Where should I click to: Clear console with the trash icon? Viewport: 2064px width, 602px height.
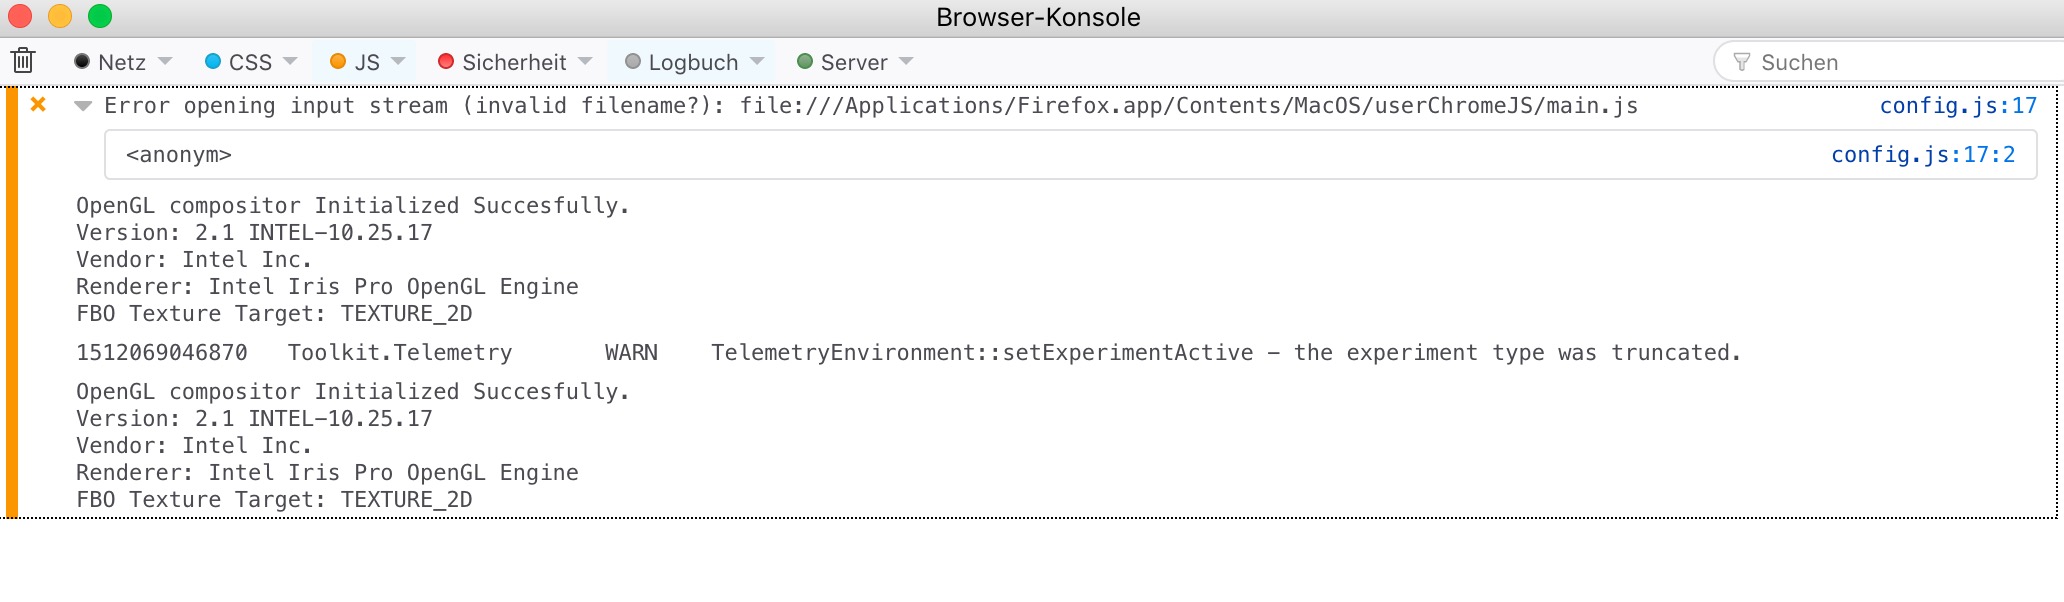[x=23, y=61]
